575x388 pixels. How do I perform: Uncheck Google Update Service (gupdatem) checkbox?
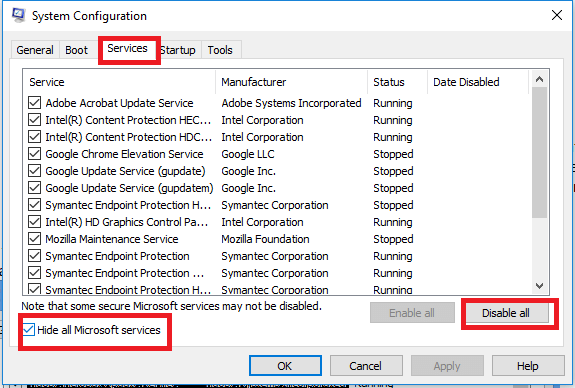(x=34, y=188)
